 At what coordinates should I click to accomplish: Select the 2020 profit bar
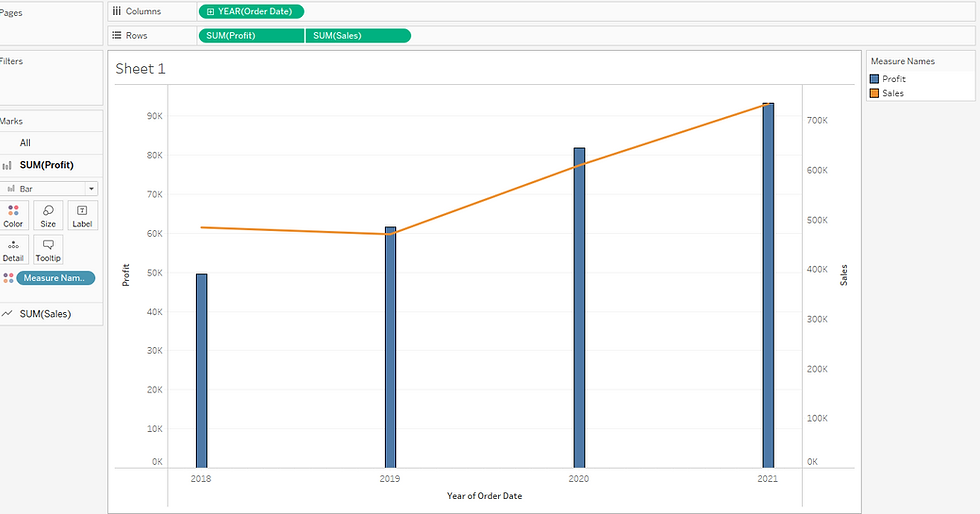(x=579, y=308)
